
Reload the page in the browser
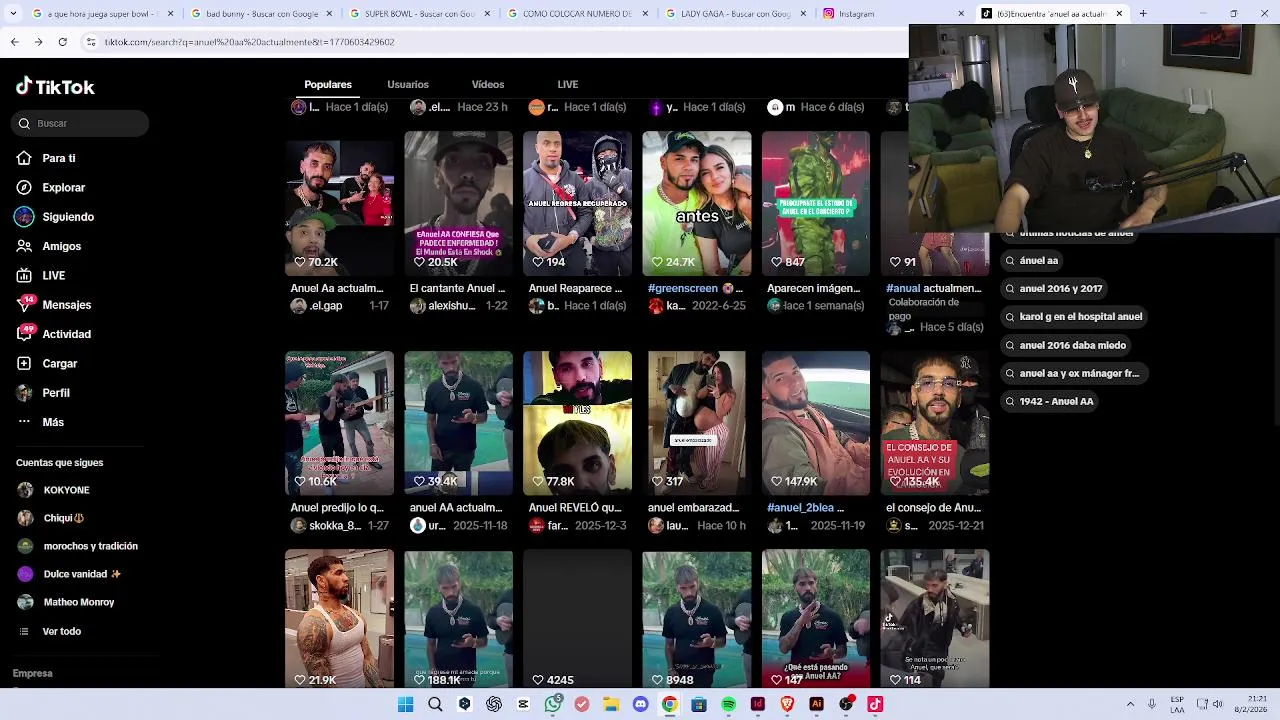pyautogui.click(x=62, y=42)
